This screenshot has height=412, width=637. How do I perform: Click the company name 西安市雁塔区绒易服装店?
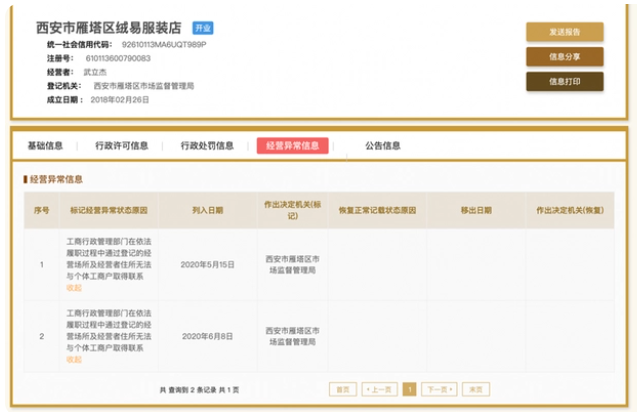[x=109, y=28]
